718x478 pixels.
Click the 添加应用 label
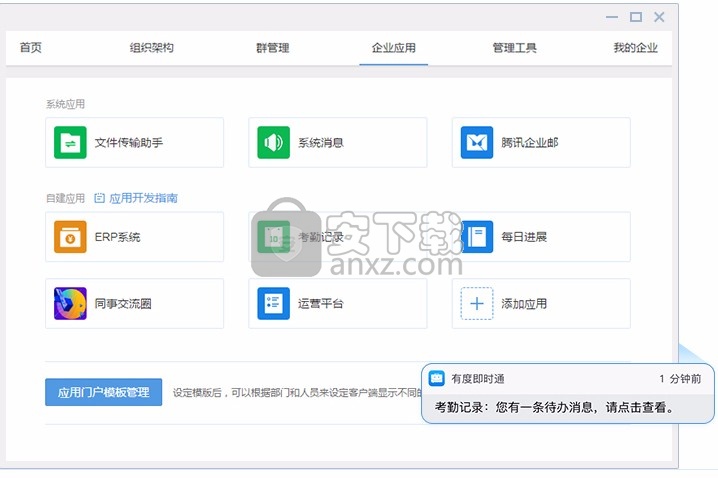click(524, 303)
